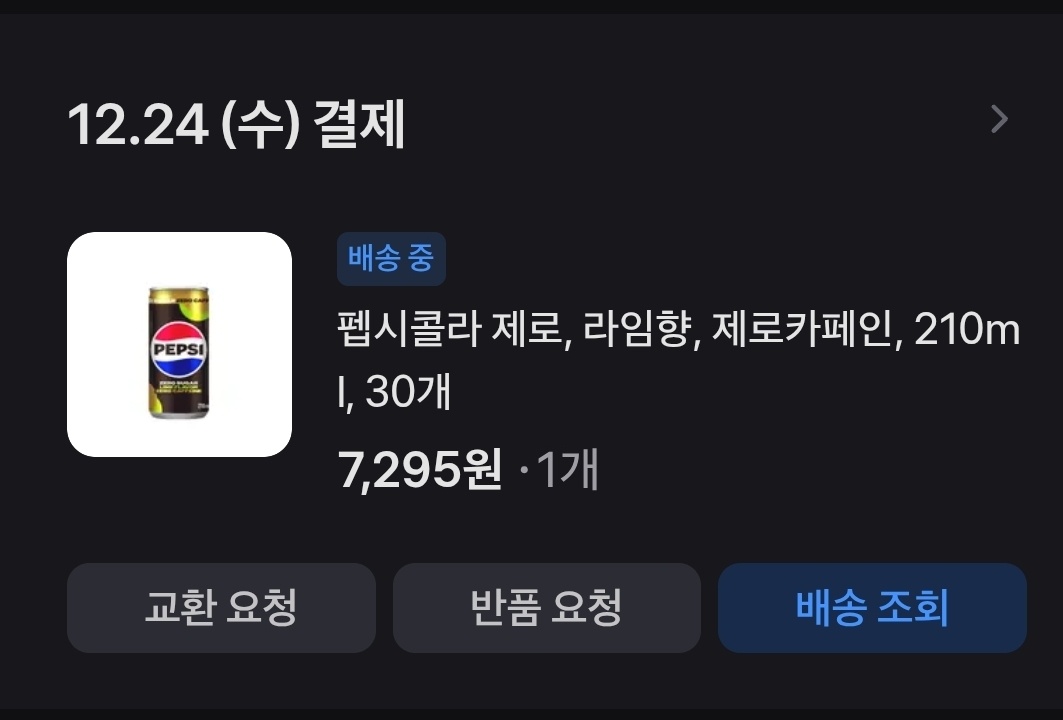This screenshot has width=1063, height=720.
Task: Request a return with 반품 요청
Action: coord(546,607)
